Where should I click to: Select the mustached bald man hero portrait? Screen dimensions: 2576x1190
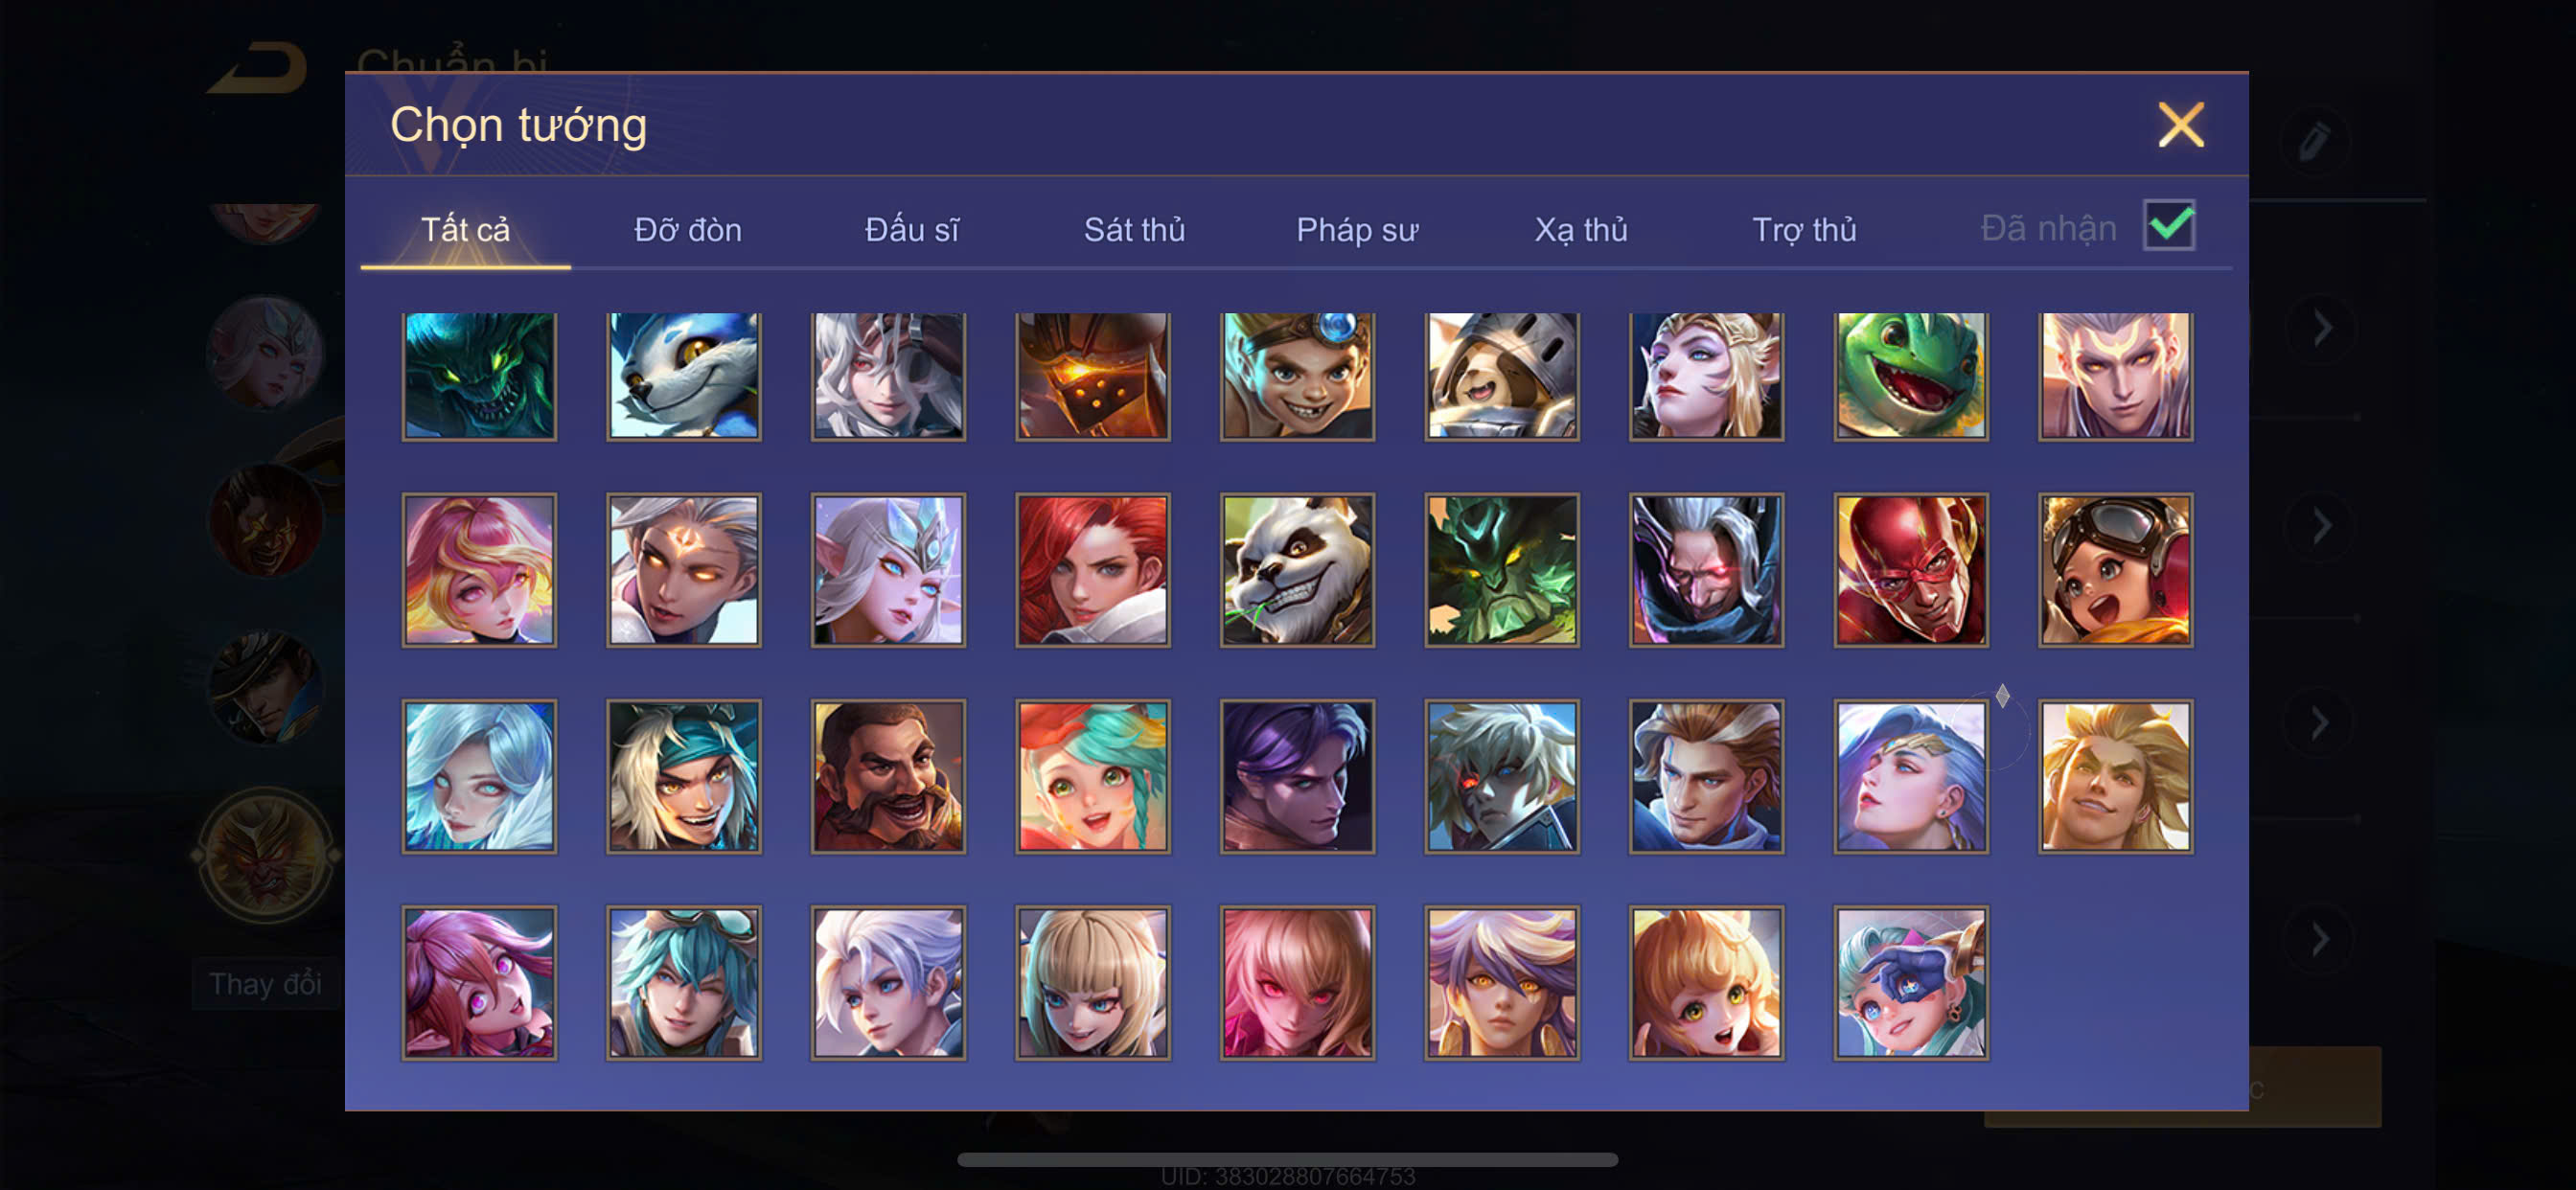pos(888,776)
